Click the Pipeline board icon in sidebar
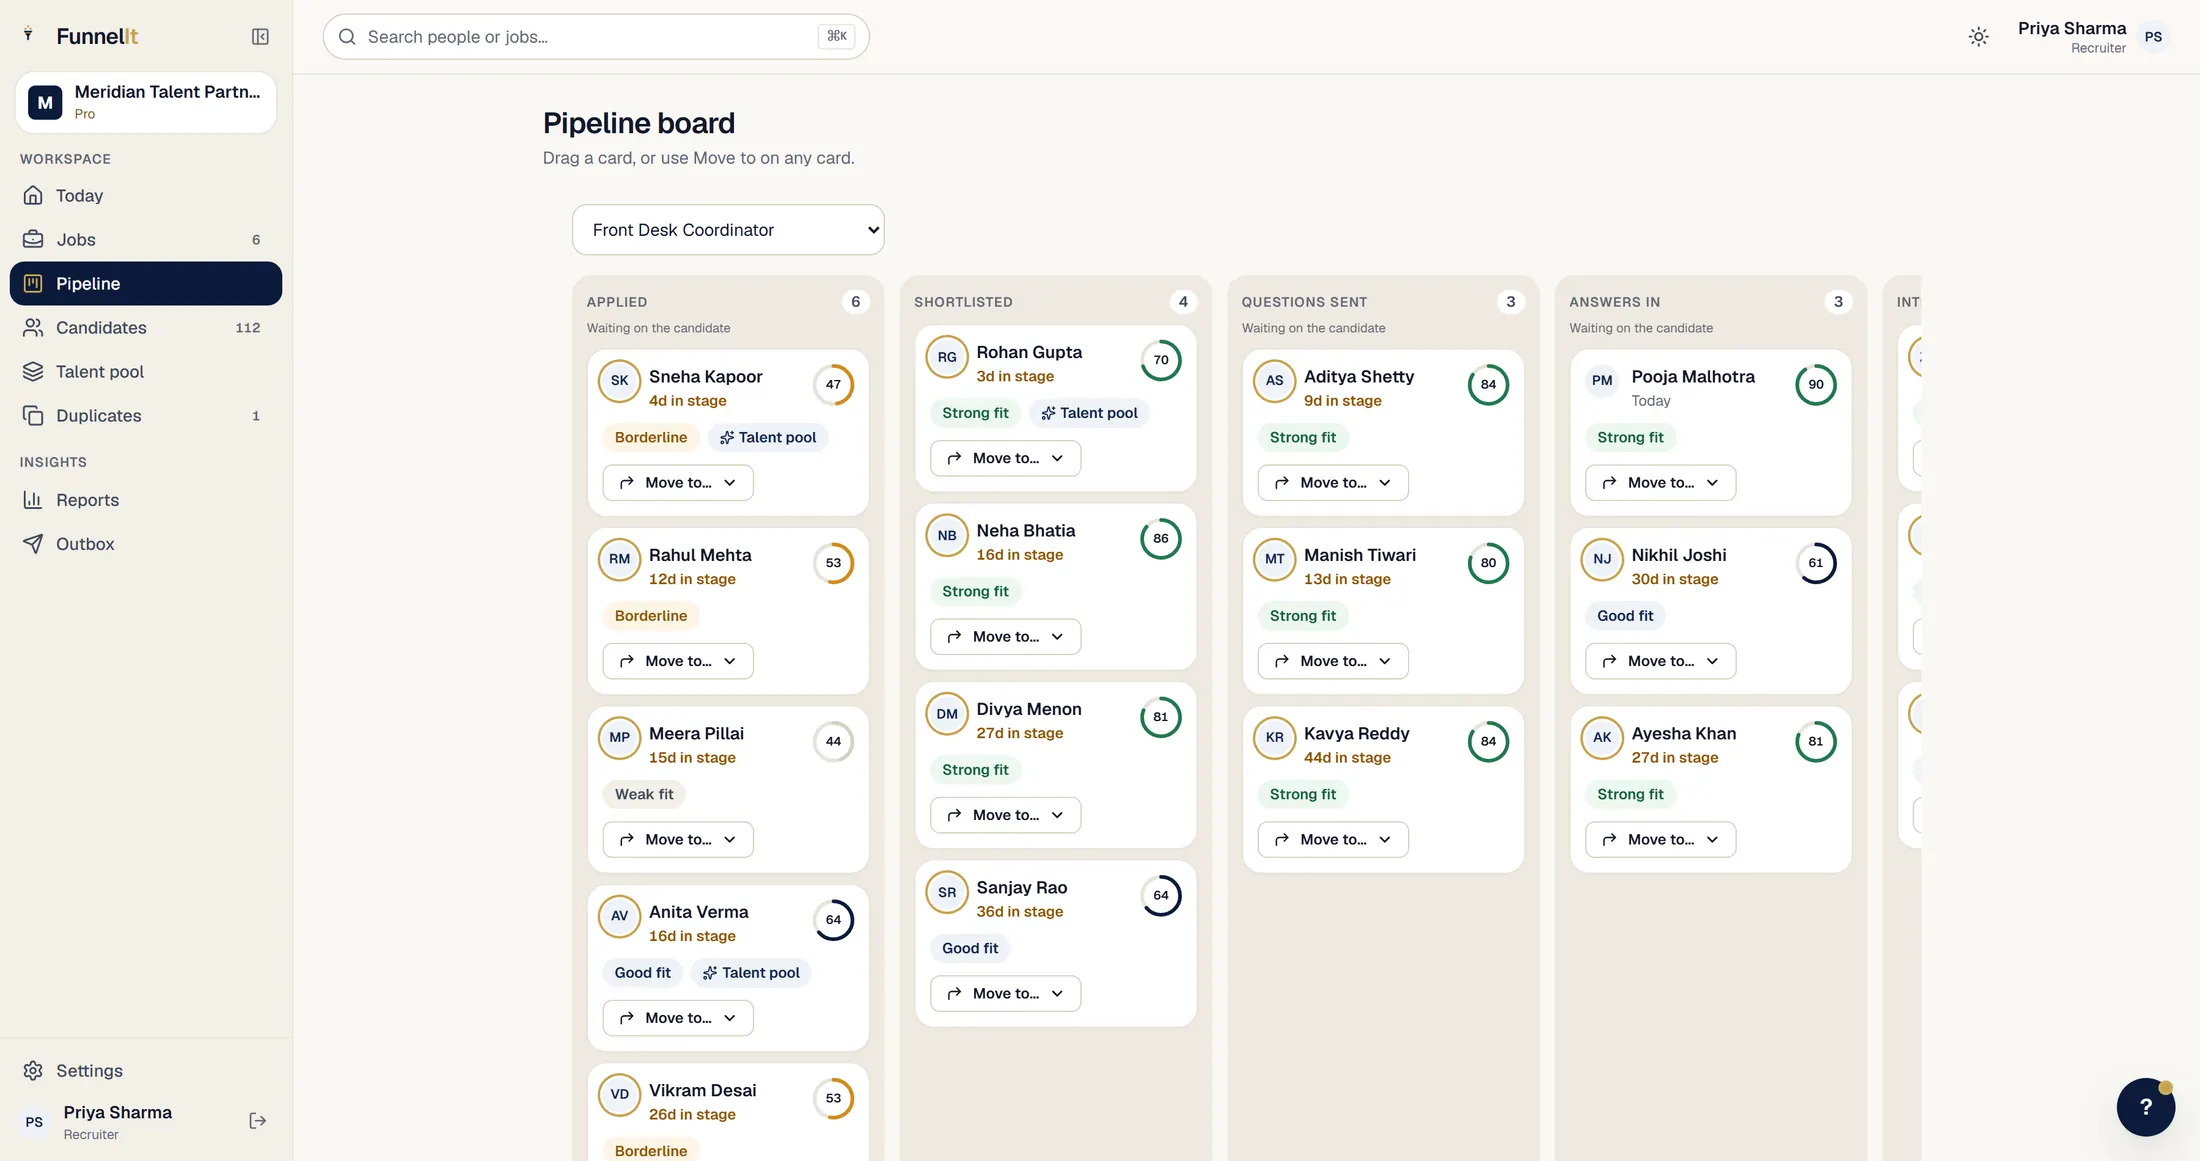Screen dimensions: 2200x1161 tap(33, 284)
